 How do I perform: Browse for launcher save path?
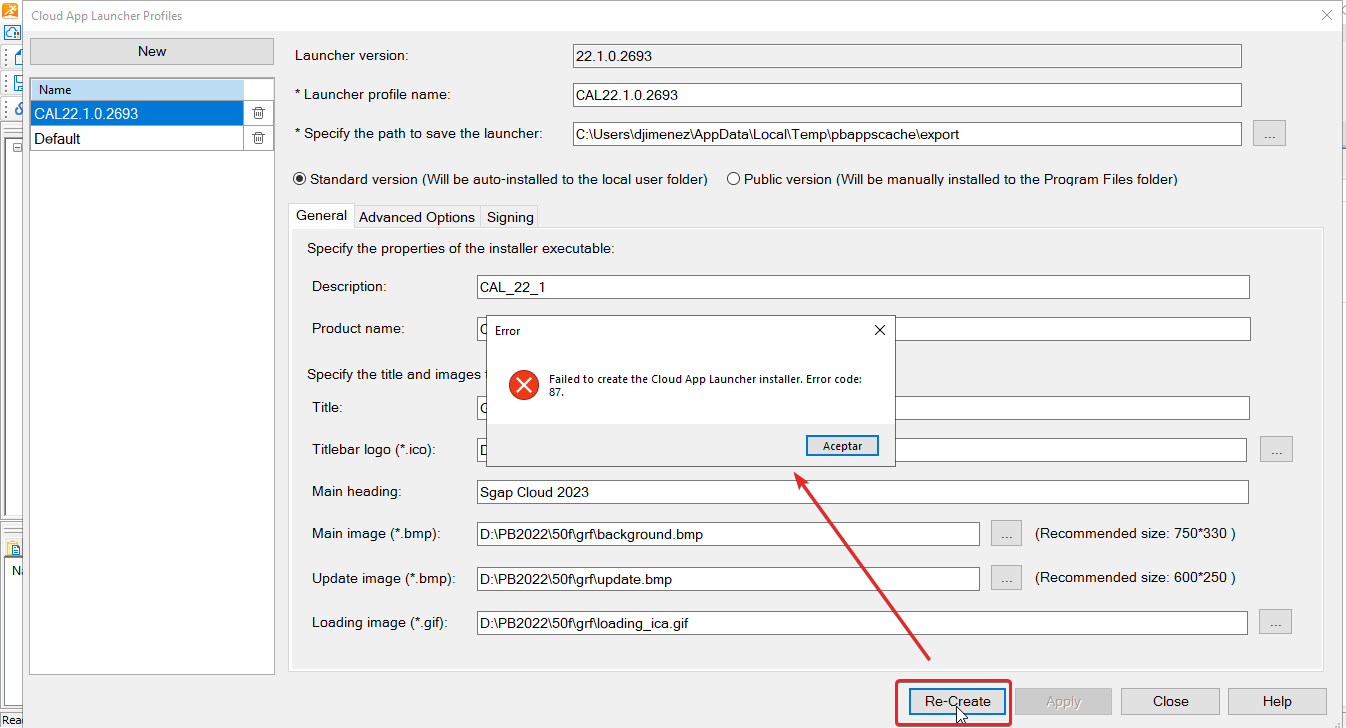click(x=1268, y=134)
